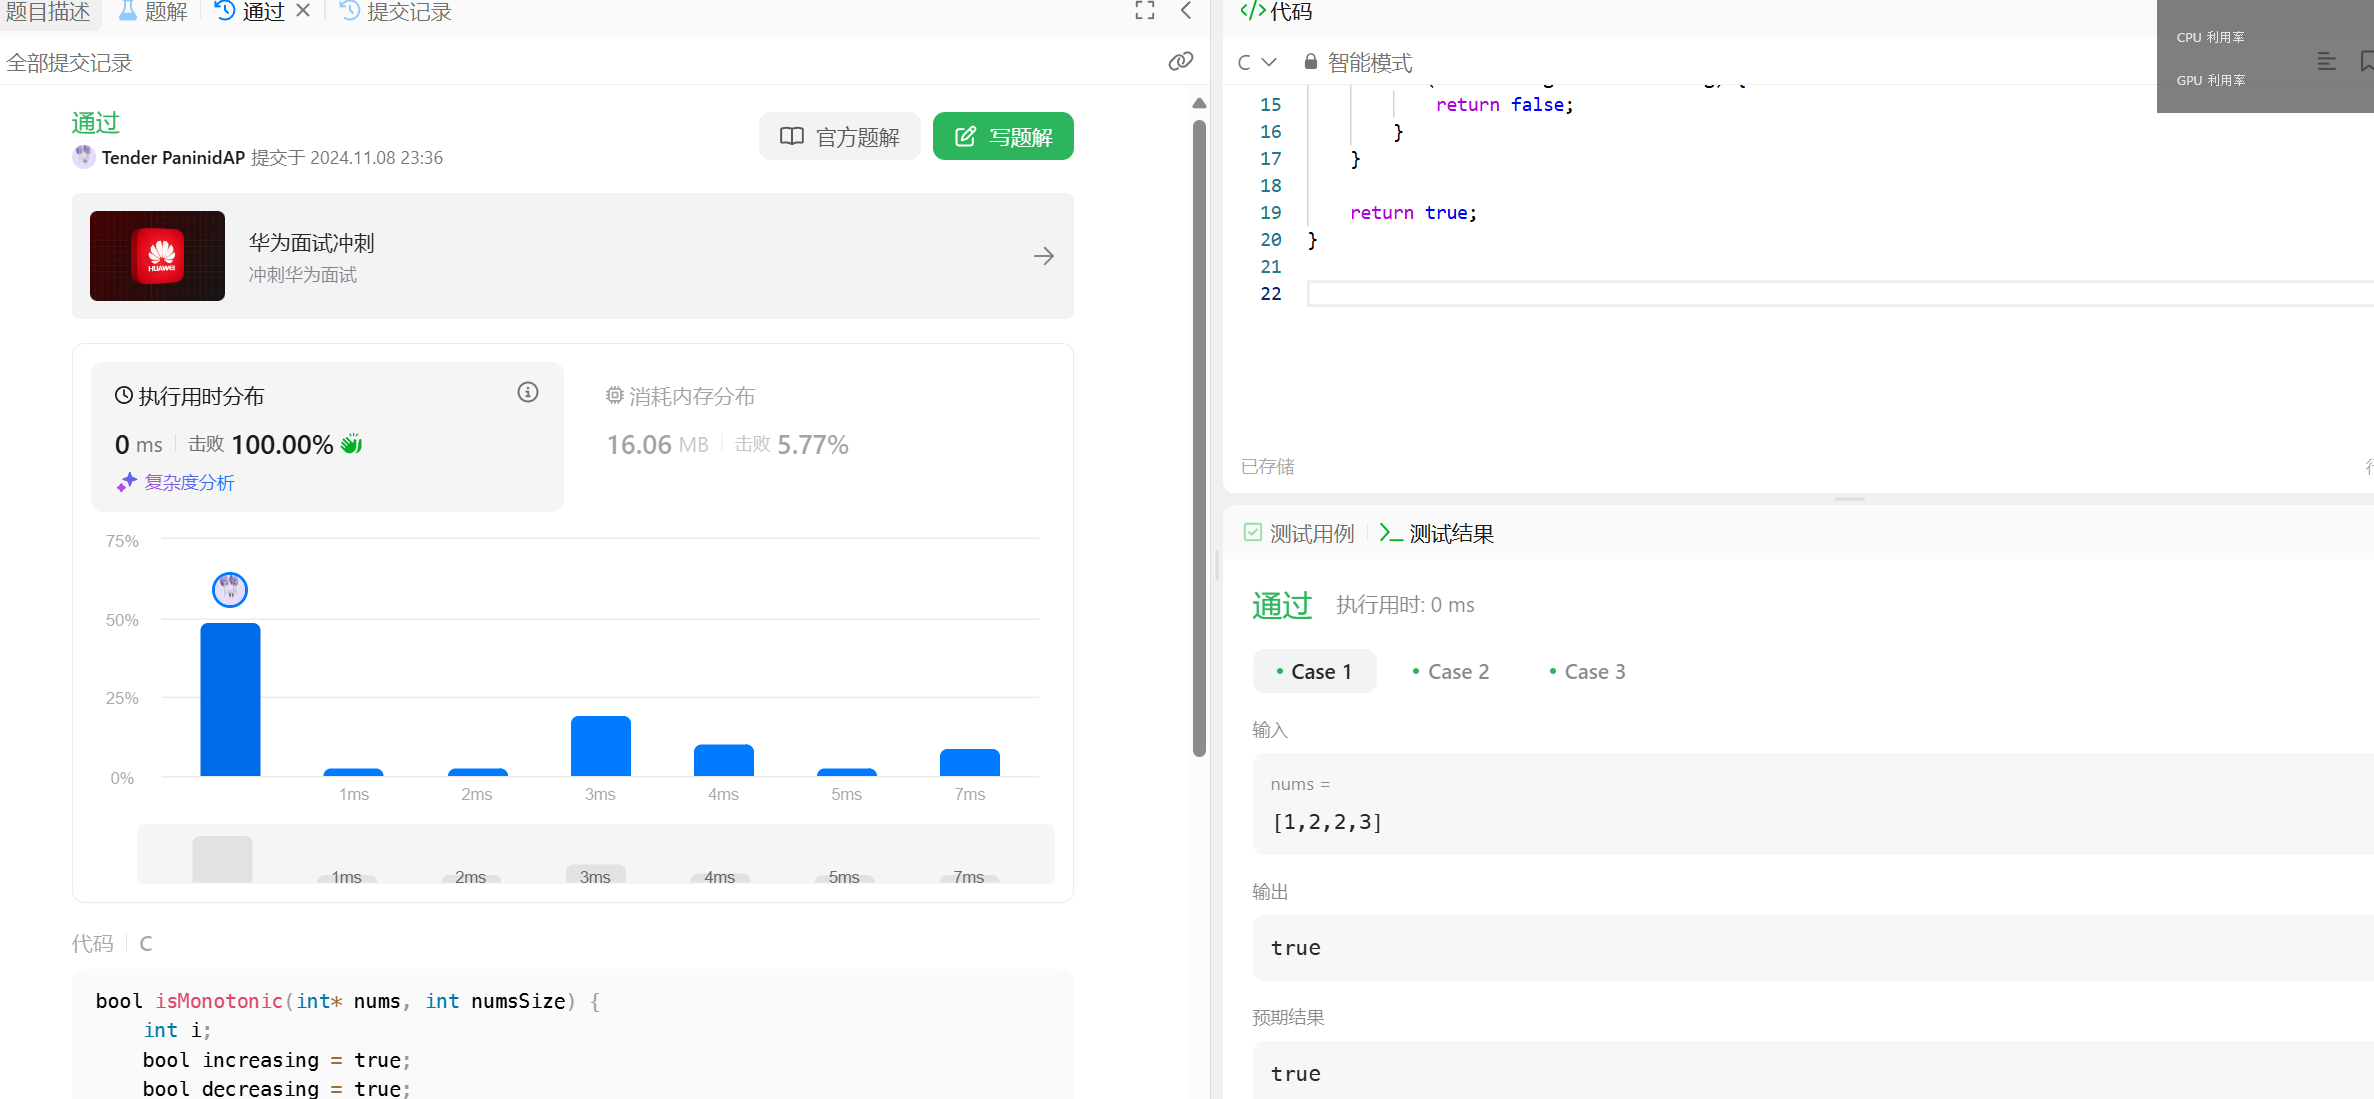Open 提交记录 tab
The image size is (2374, 1099).
[396, 12]
